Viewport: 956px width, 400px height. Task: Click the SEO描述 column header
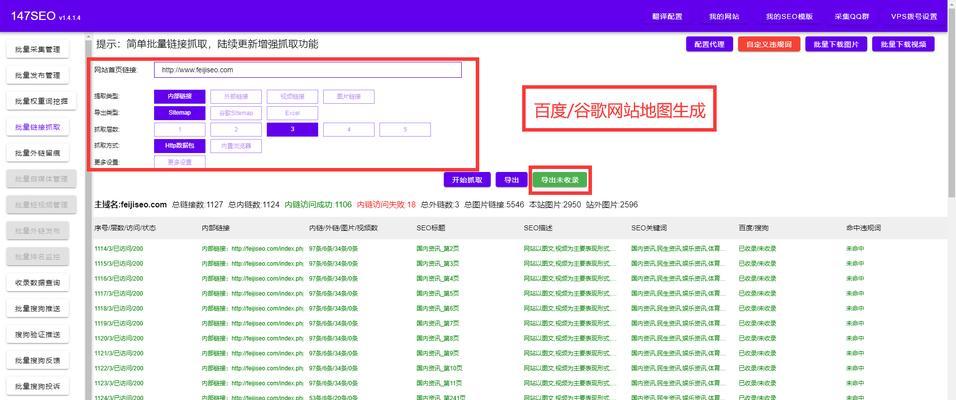point(538,227)
